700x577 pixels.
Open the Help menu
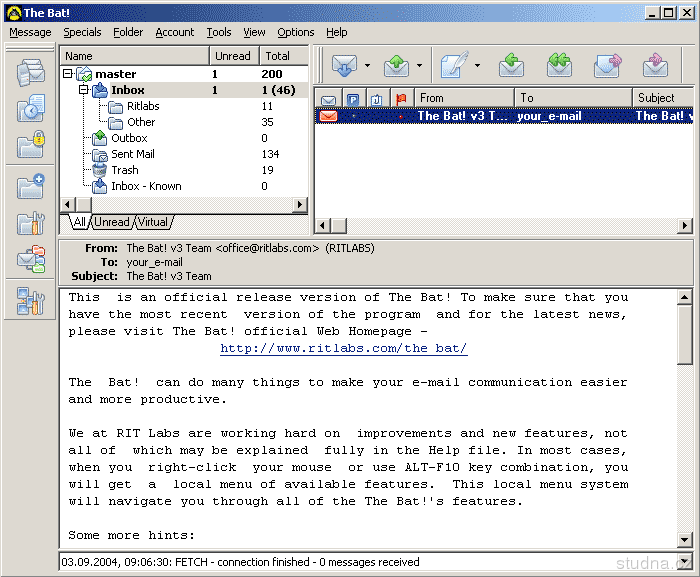coord(337,32)
